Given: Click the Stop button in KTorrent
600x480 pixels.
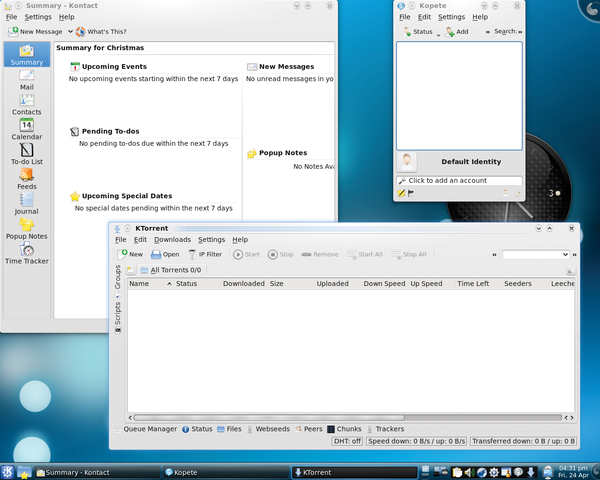Looking at the screenshot, I should point(280,254).
